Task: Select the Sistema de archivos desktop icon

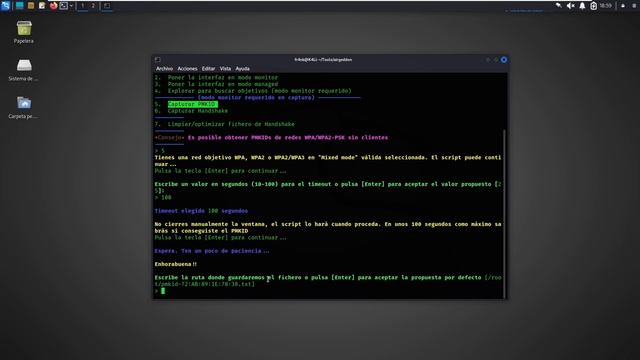Action: point(24,70)
